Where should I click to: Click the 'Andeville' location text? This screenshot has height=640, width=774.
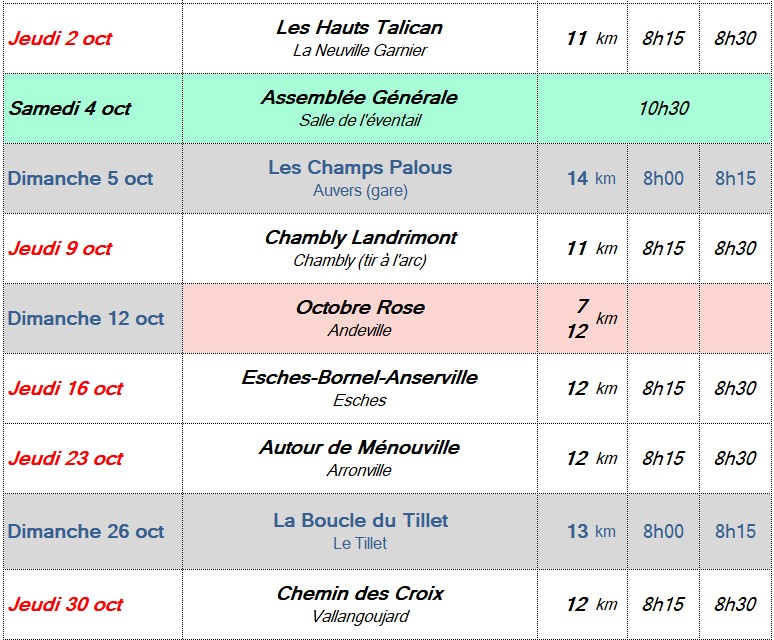360,330
